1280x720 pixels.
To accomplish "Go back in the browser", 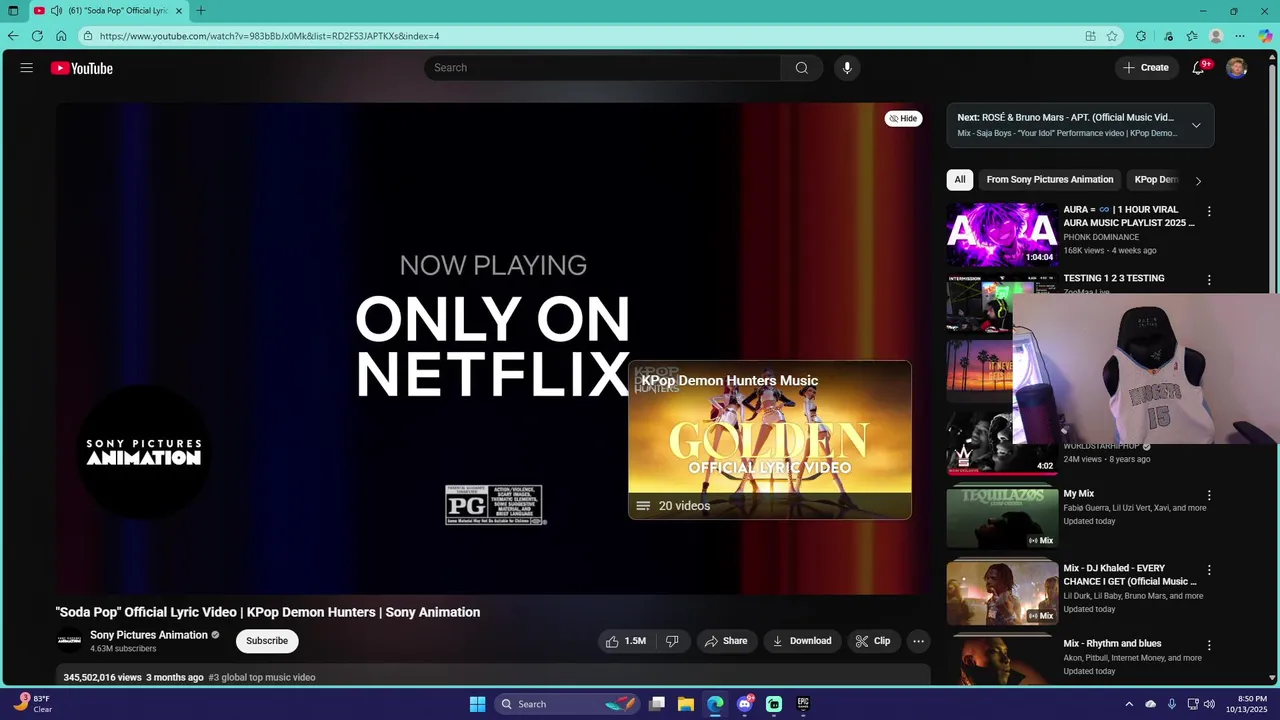I will (x=13, y=36).
